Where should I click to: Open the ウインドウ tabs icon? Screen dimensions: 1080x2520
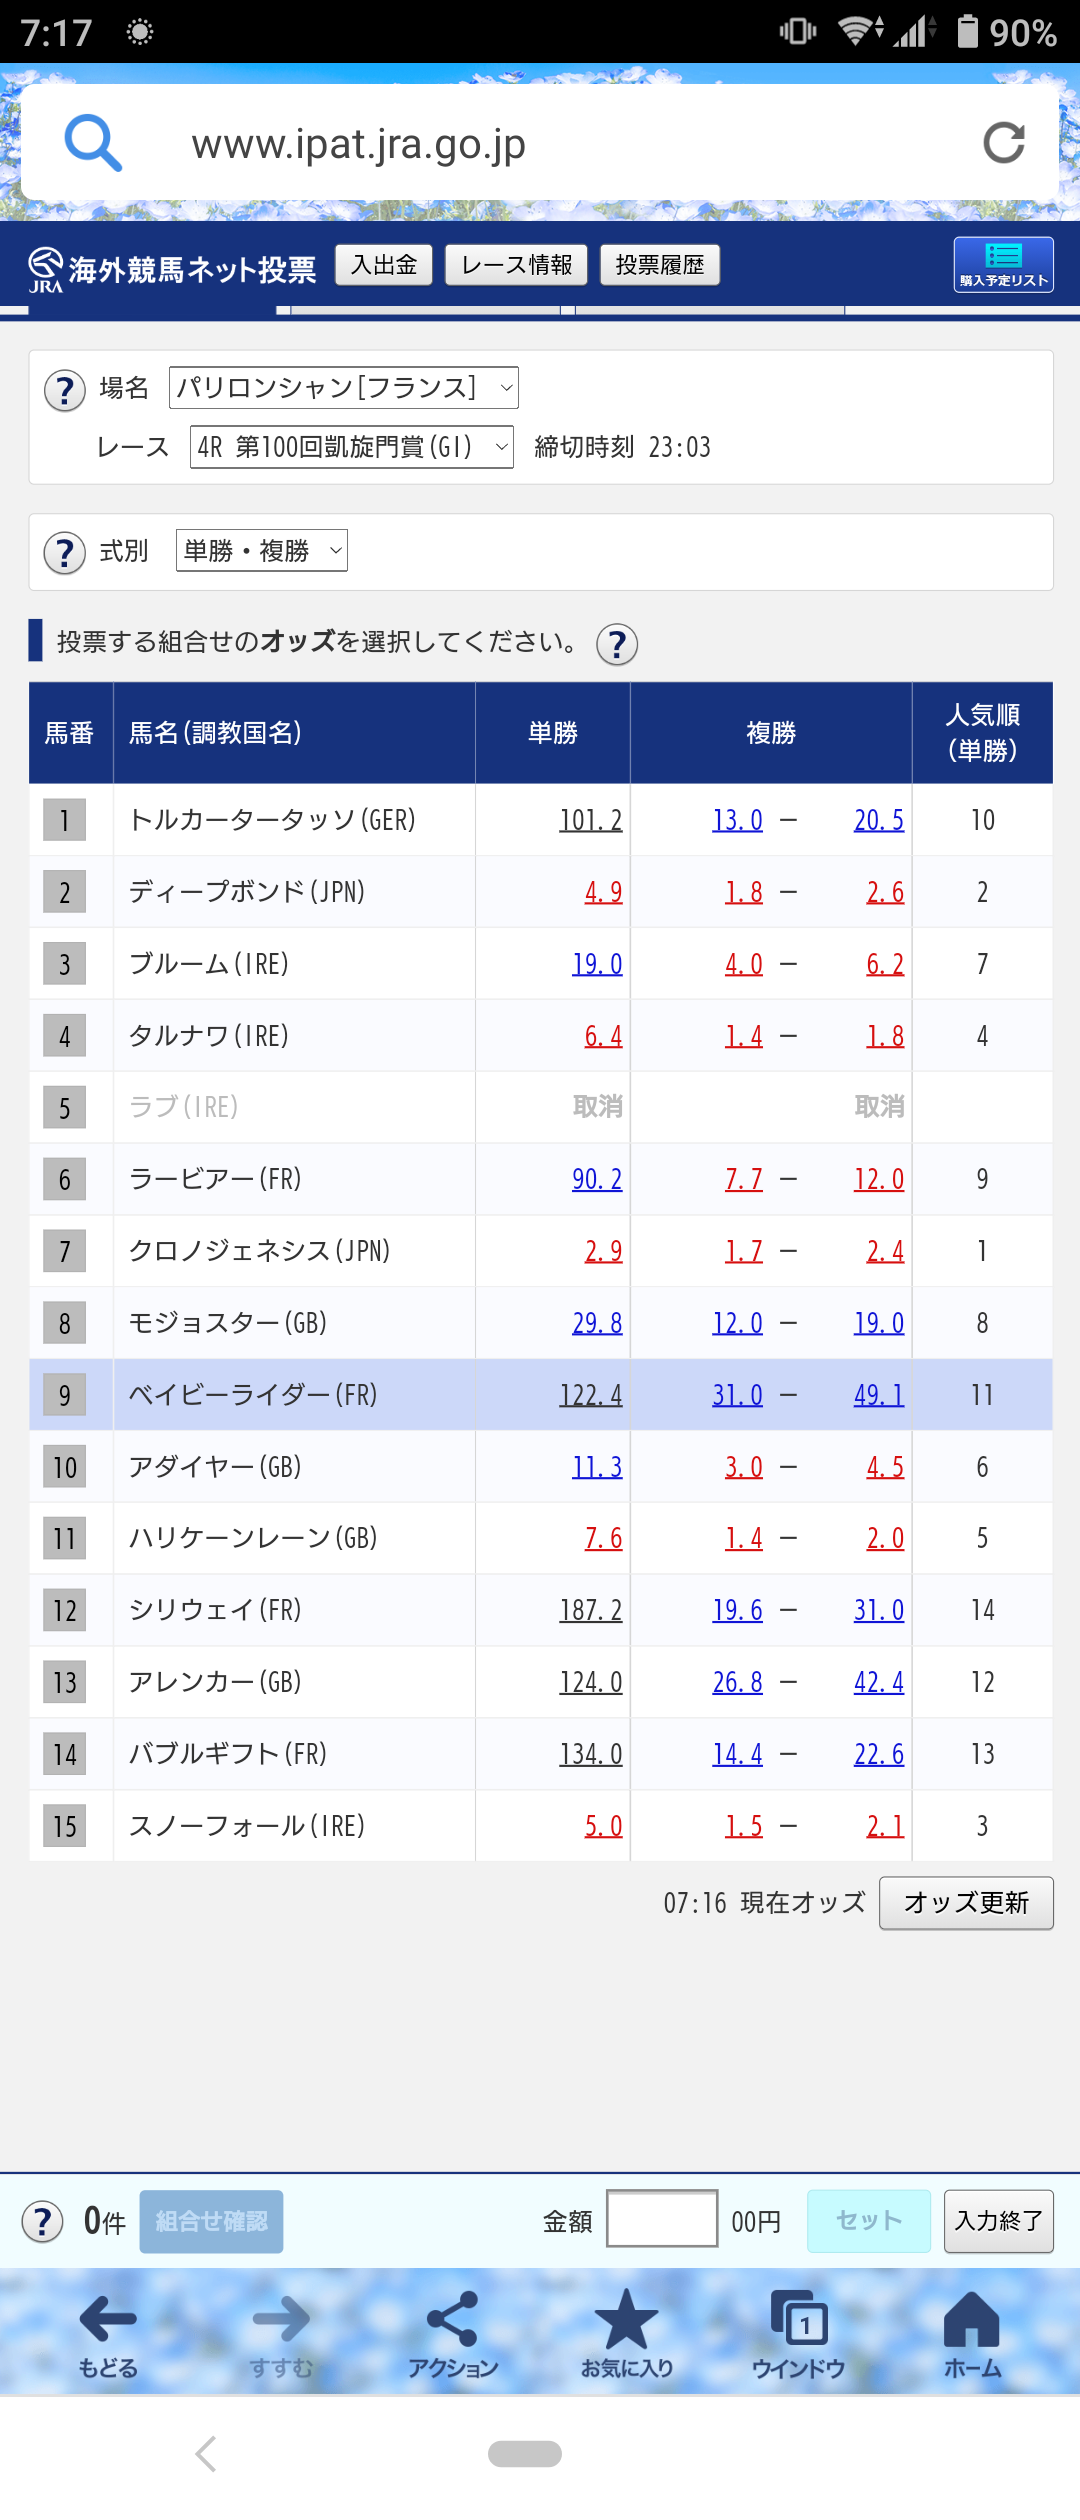(x=799, y=2334)
